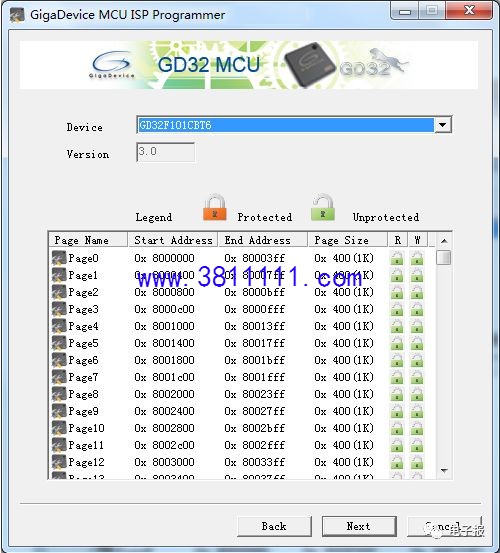Go to the Next step
The height and width of the screenshot is (553, 500).
pyautogui.click(x=359, y=527)
